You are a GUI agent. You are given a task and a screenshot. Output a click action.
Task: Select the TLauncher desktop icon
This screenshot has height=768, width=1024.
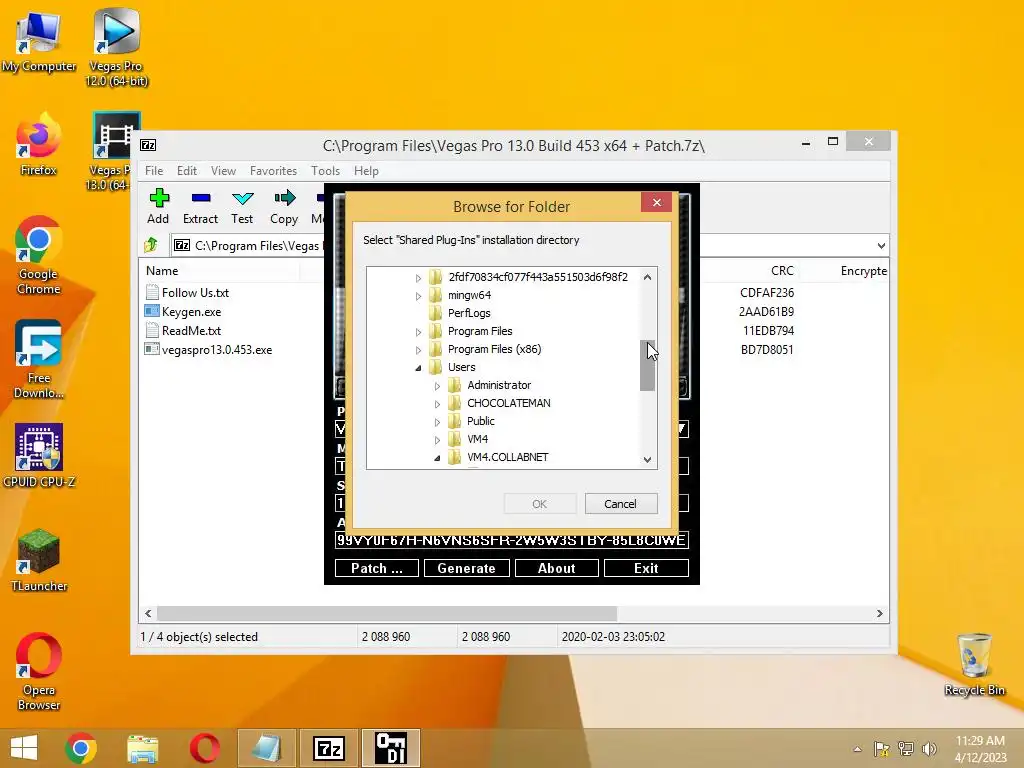(x=39, y=560)
